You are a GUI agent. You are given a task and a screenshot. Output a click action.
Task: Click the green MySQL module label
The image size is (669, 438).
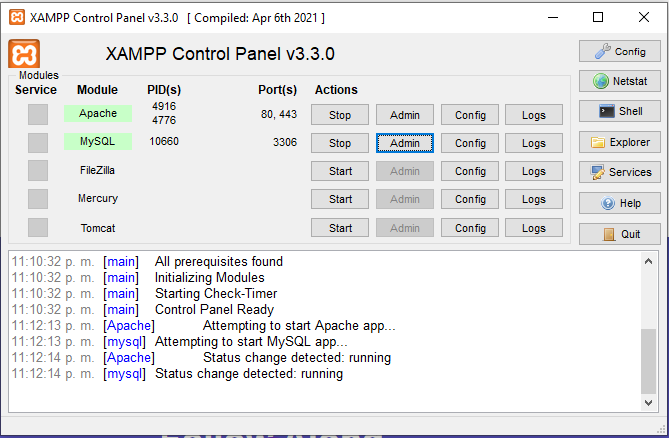coord(98,141)
